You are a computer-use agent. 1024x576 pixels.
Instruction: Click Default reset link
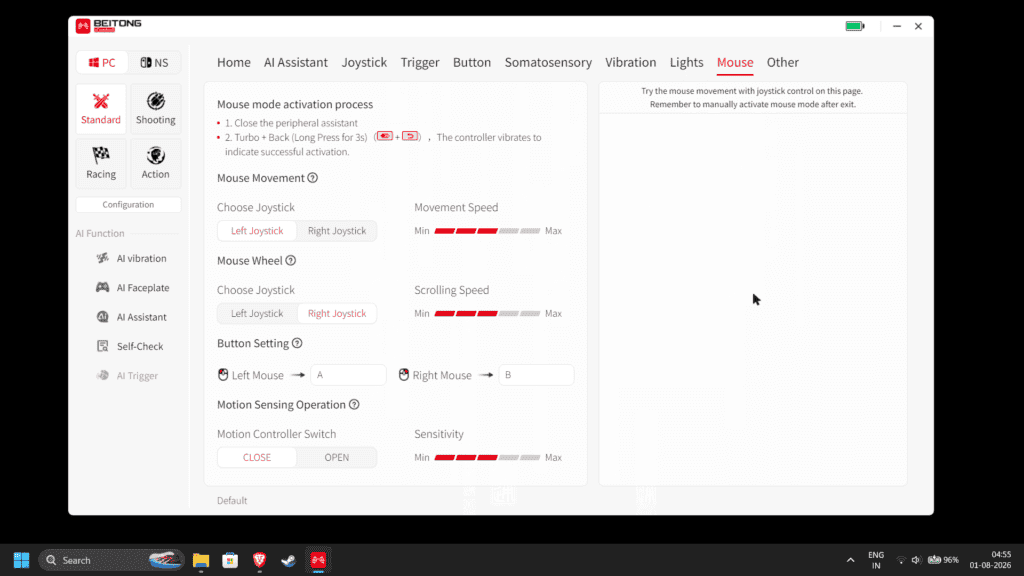(232, 500)
